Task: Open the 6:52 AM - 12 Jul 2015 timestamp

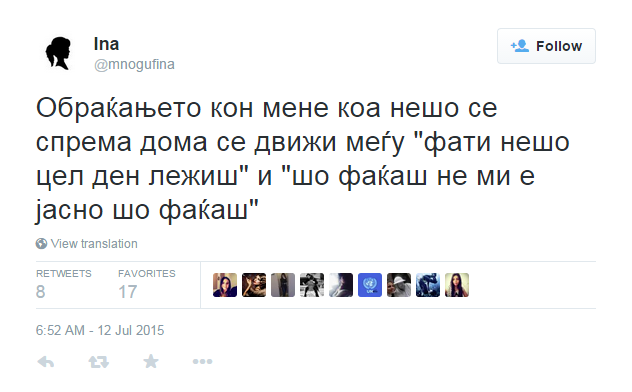Action: tap(100, 330)
